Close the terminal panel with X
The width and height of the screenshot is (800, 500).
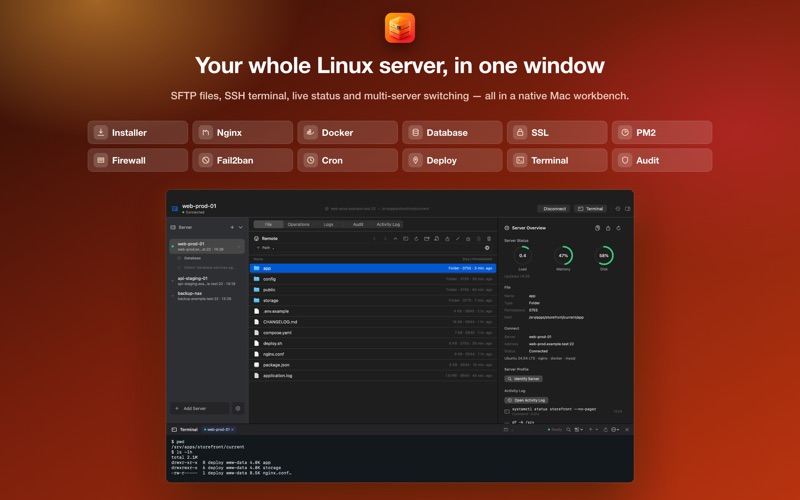627,430
